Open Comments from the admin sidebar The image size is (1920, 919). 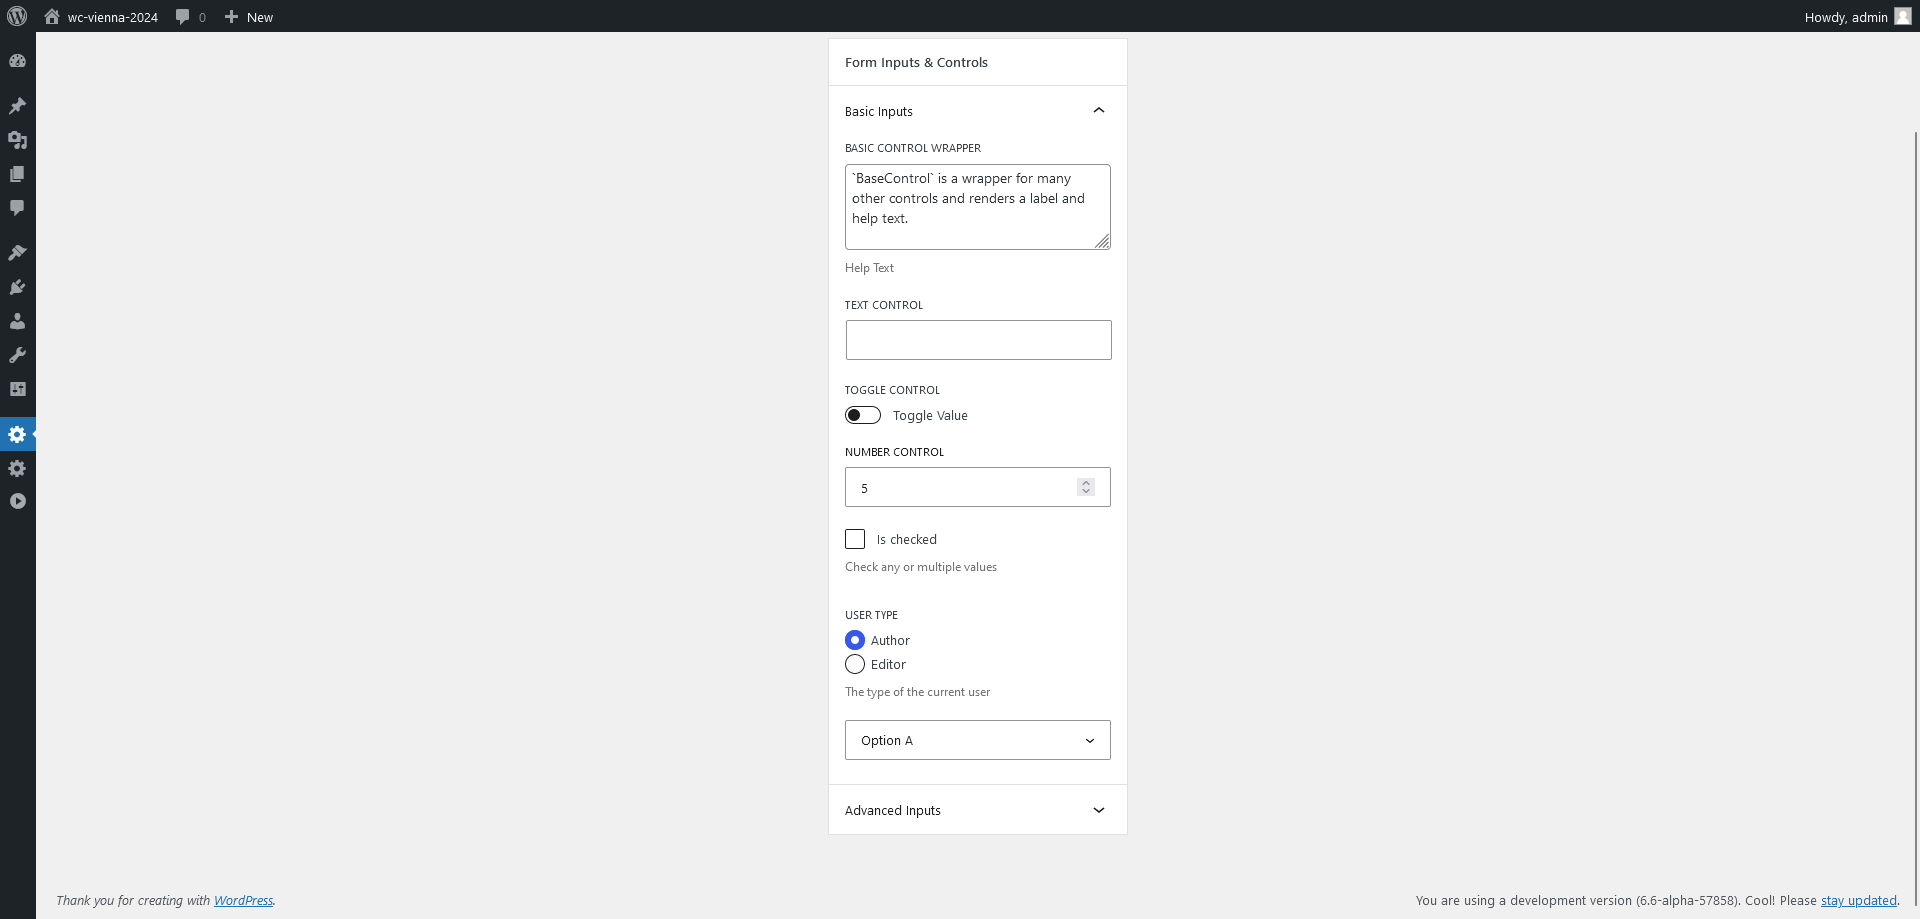17,208
